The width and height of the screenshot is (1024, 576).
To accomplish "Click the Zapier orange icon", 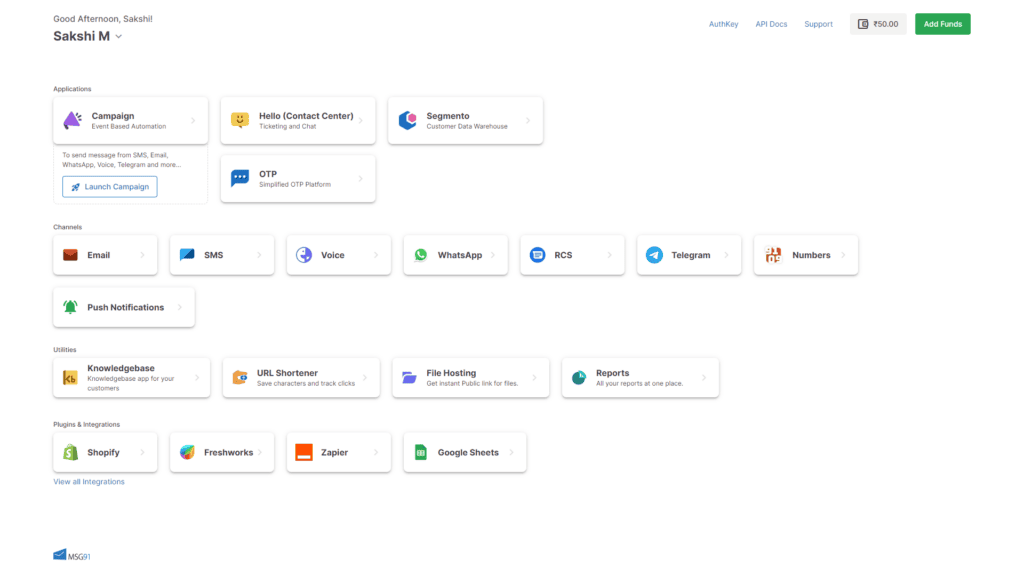I will point(304,452).
